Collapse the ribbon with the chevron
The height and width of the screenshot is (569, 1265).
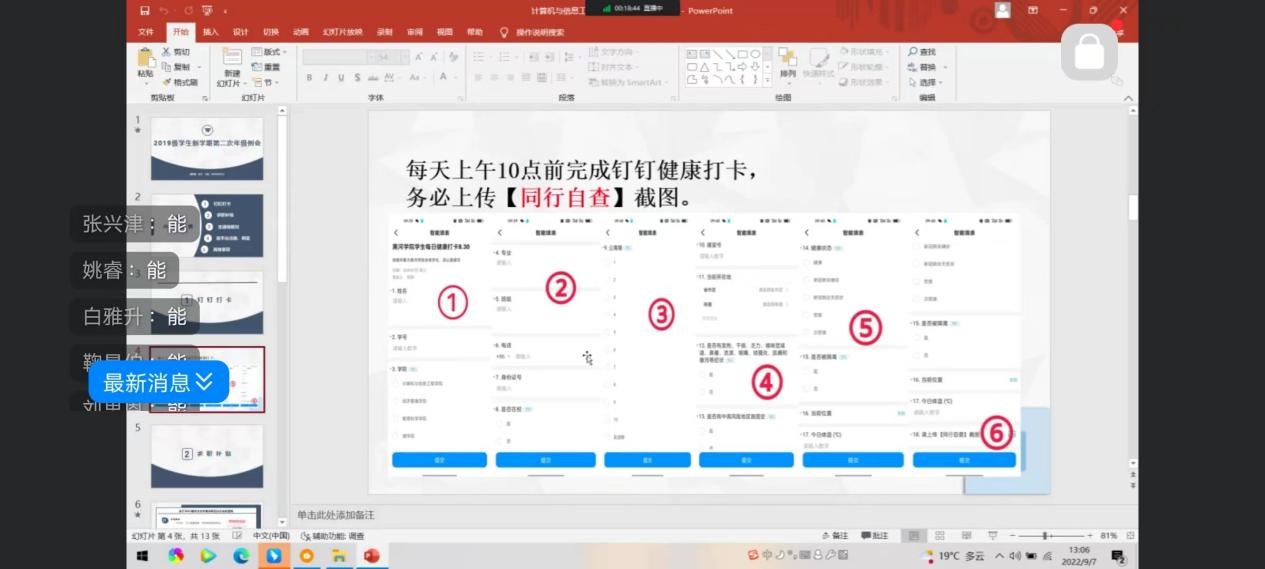click(x=1129, y=98)
